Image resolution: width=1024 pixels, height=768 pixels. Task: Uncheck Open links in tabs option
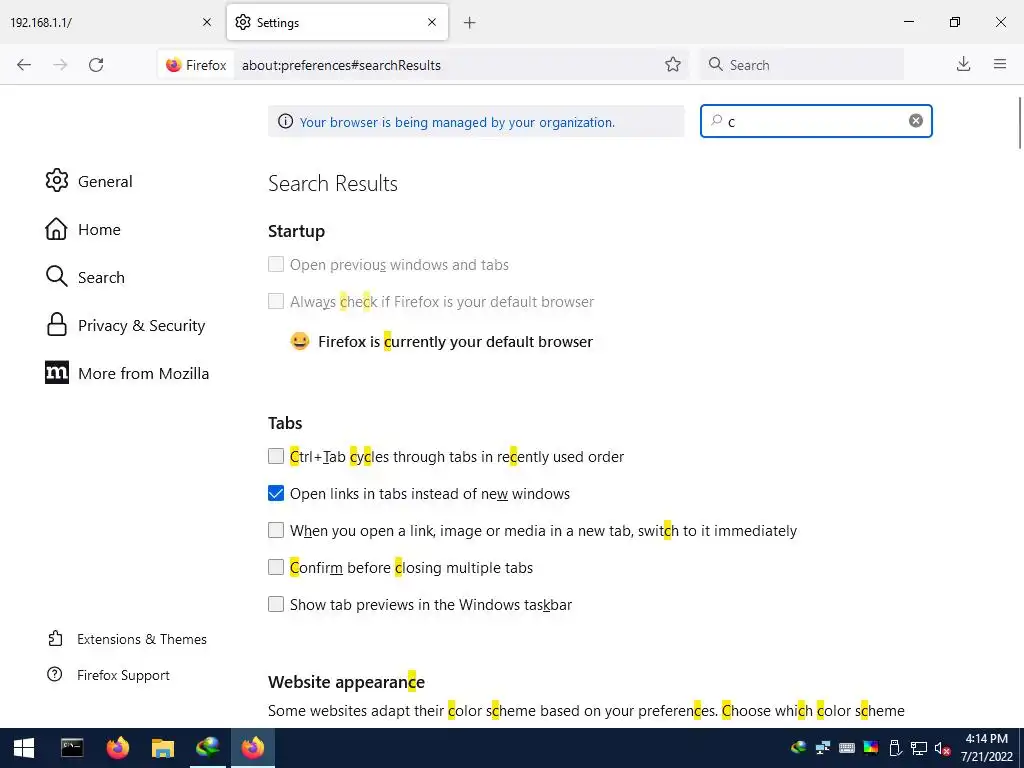[x=276, y=493]
